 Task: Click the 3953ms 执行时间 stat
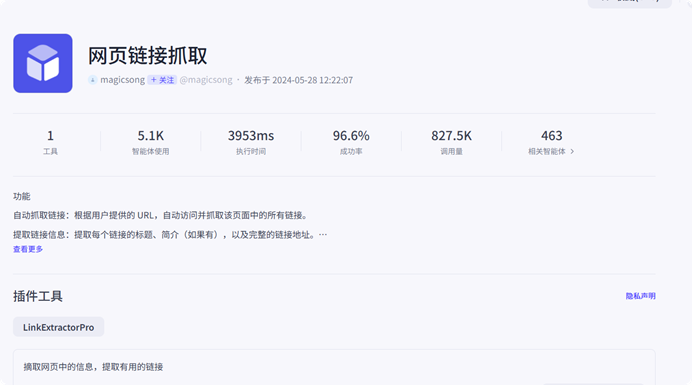coord(251,142)
